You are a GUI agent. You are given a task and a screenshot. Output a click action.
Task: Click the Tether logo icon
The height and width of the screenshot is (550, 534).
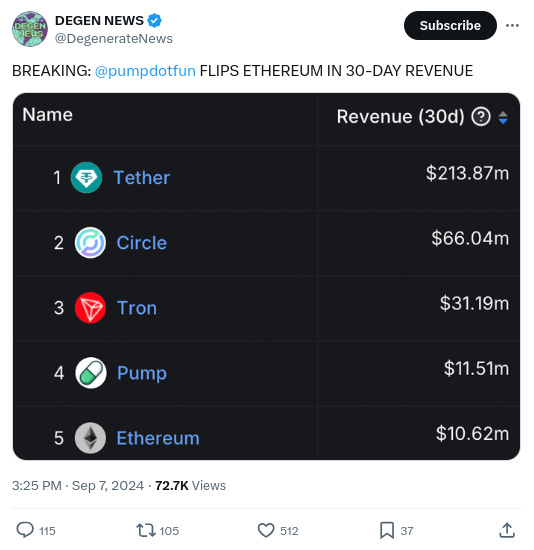86,177
